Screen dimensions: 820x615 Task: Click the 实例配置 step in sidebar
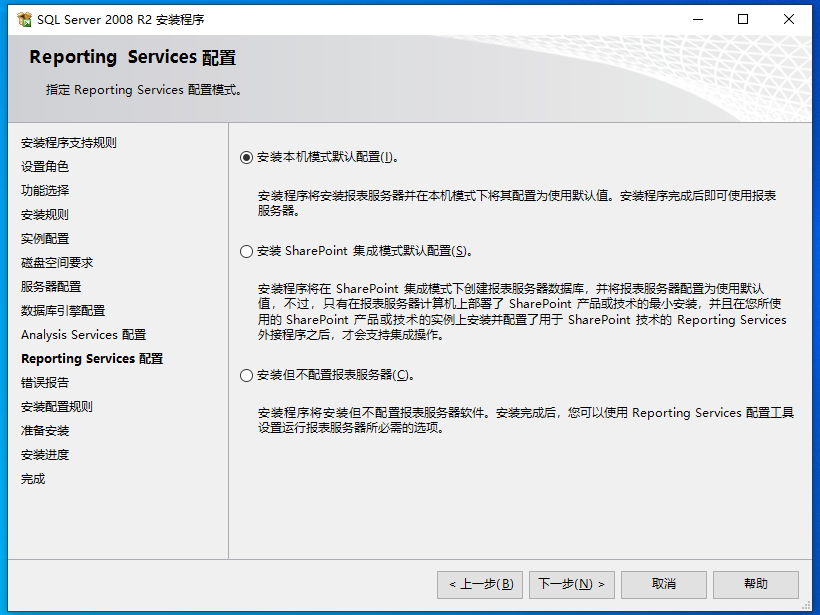point(45,239)
